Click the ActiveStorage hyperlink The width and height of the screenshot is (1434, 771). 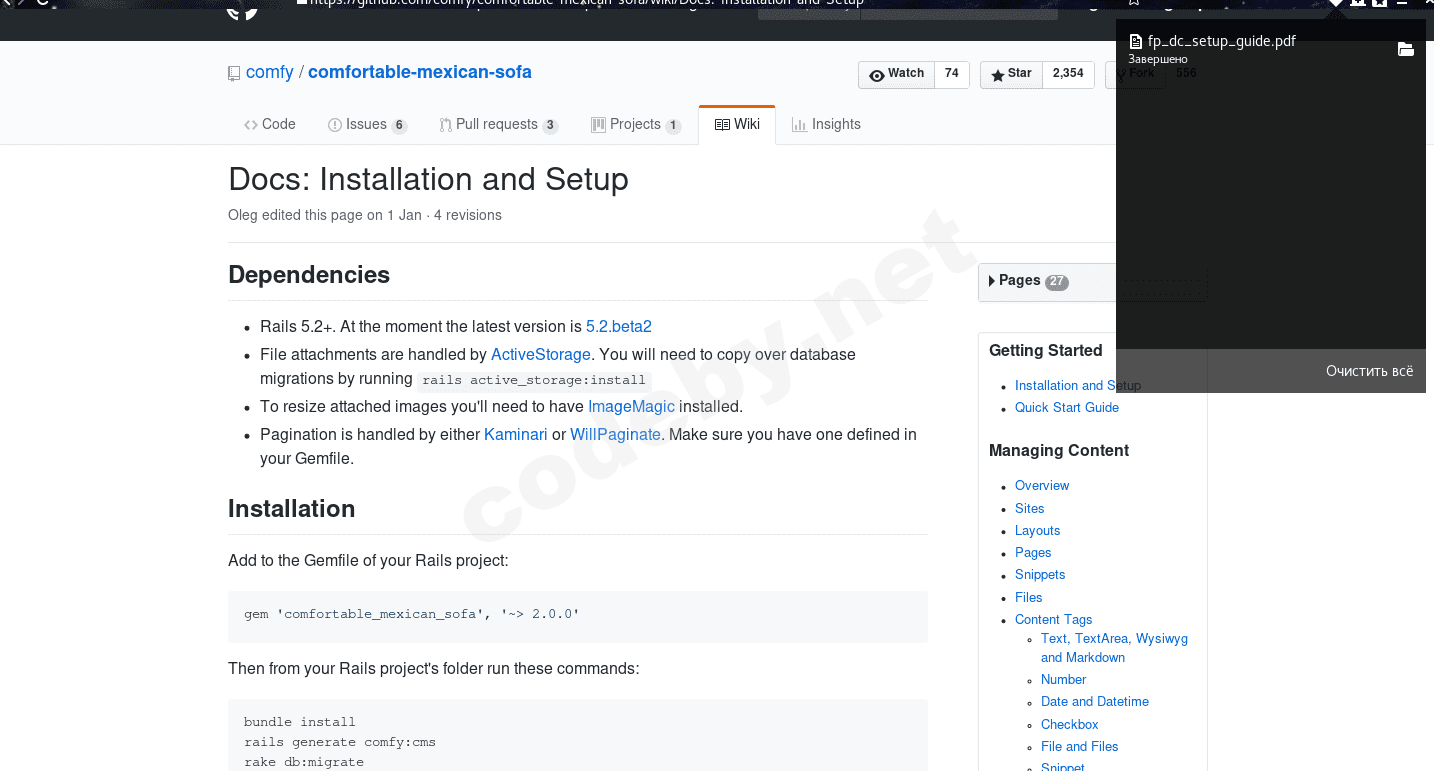pyautogui.click(x=541, y=355)
